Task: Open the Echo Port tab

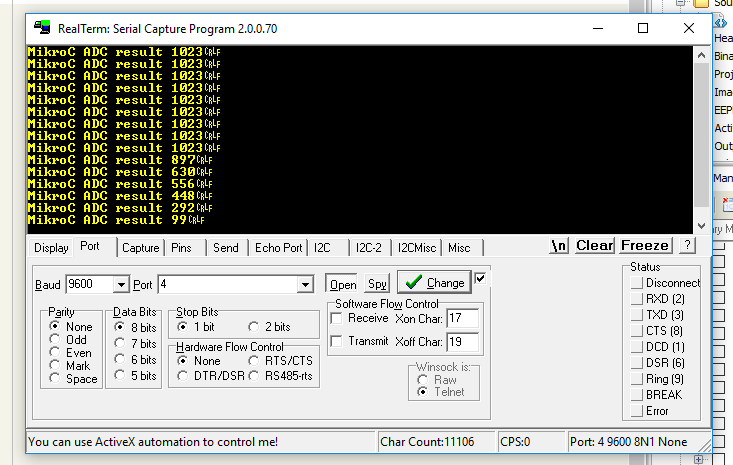Action: click(279, 248)
